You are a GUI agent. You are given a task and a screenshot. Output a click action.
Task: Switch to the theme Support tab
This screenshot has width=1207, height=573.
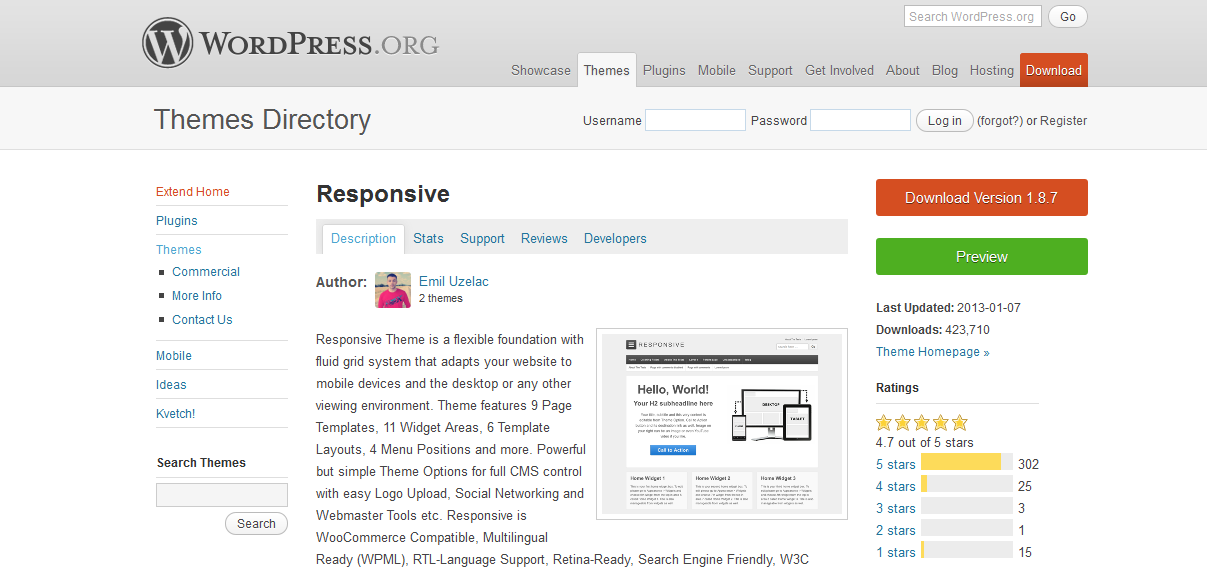pyautogui.click(x=482, y=239)
